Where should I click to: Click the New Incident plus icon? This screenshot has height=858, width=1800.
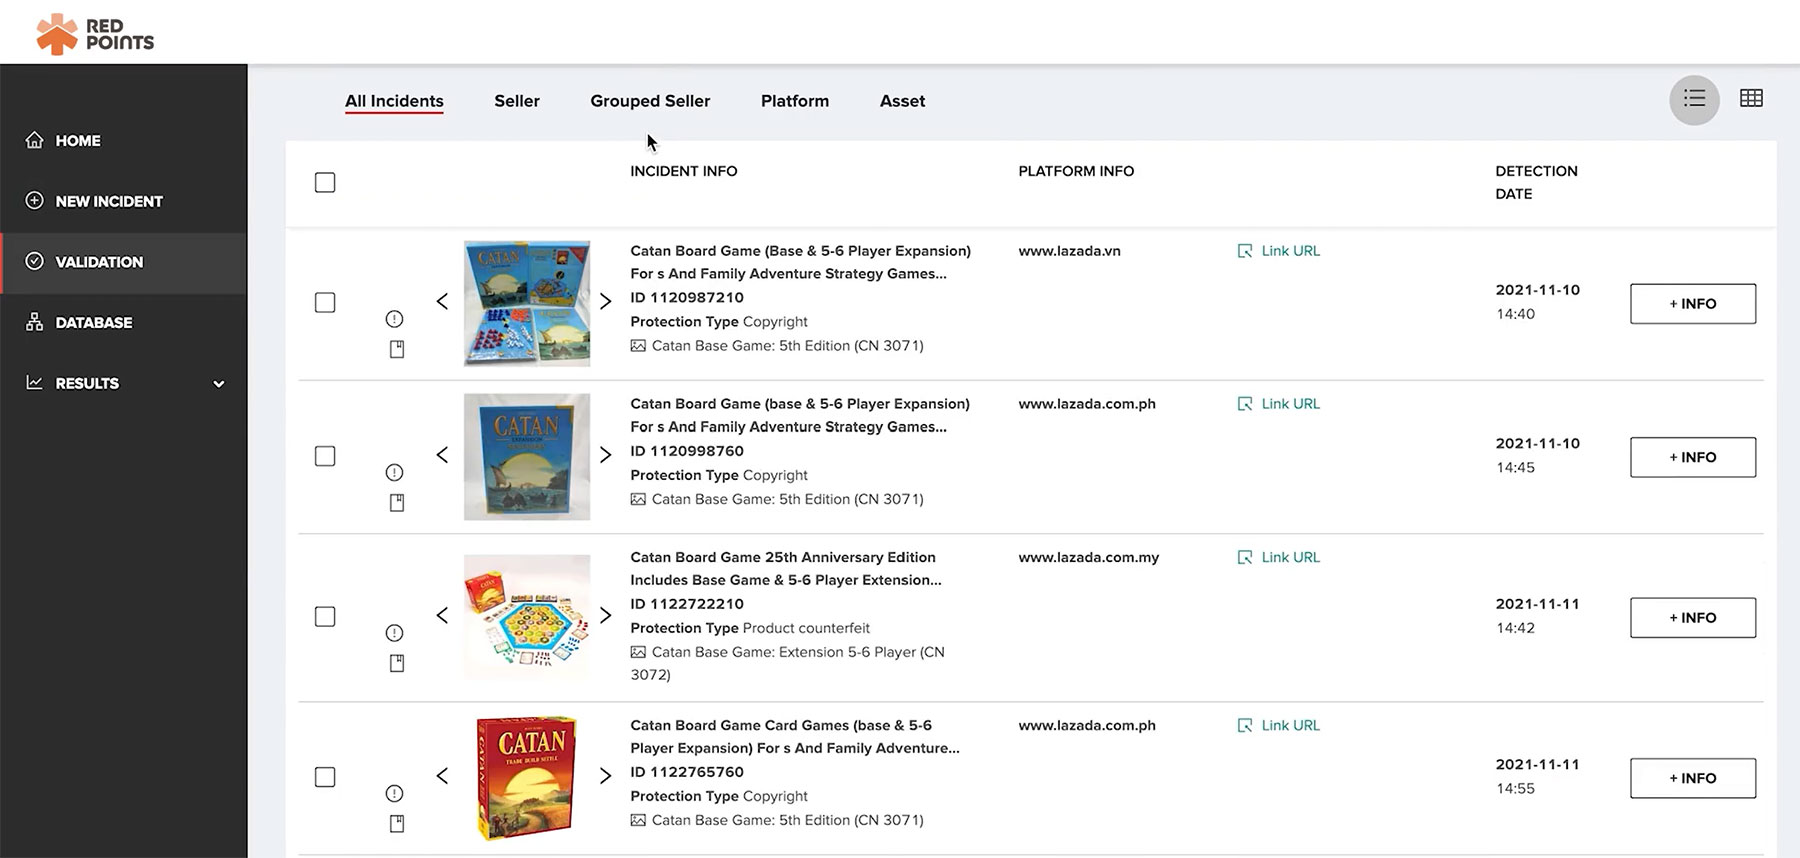point(34,200)
